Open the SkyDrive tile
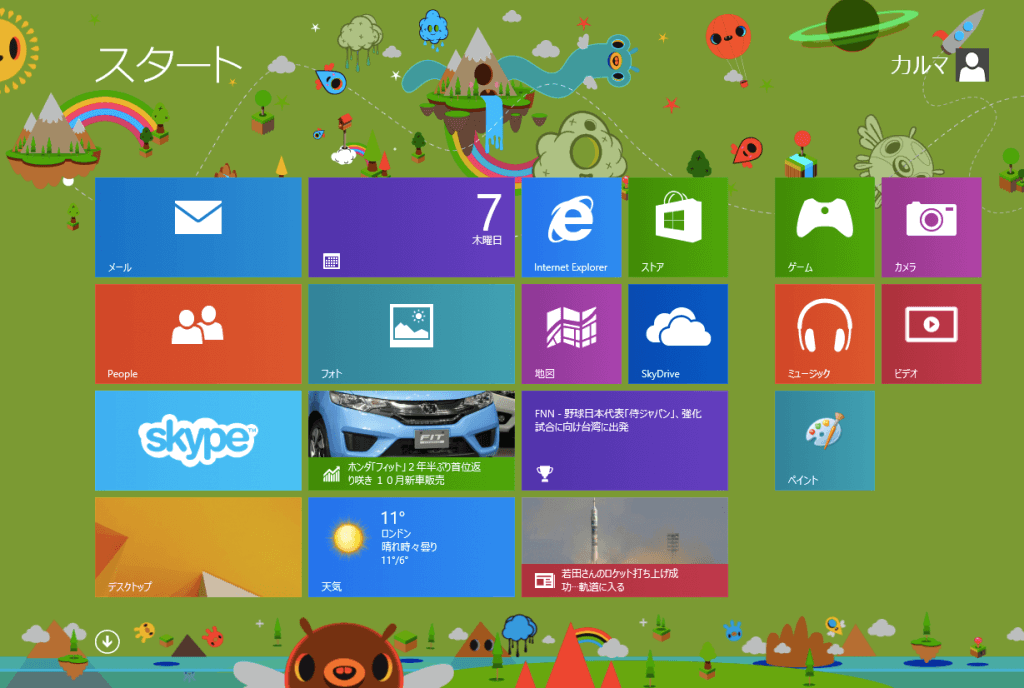 click(678, 334)
